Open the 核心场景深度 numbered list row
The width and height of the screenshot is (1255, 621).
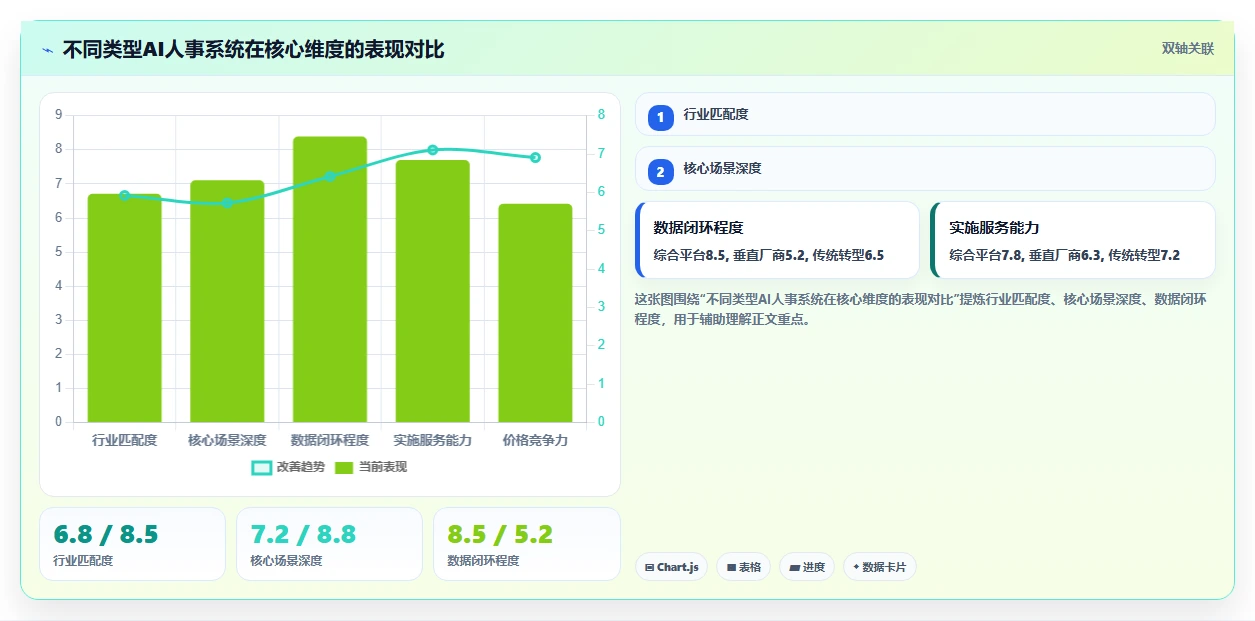click(x=925, y=168)
